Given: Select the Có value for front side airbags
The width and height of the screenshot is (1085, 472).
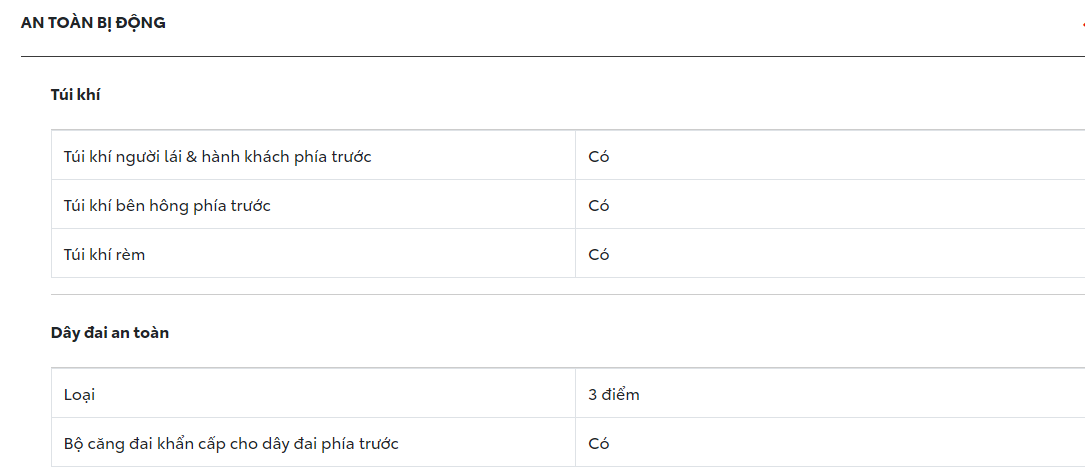Looking at the screenshot, I should point(599,206).
